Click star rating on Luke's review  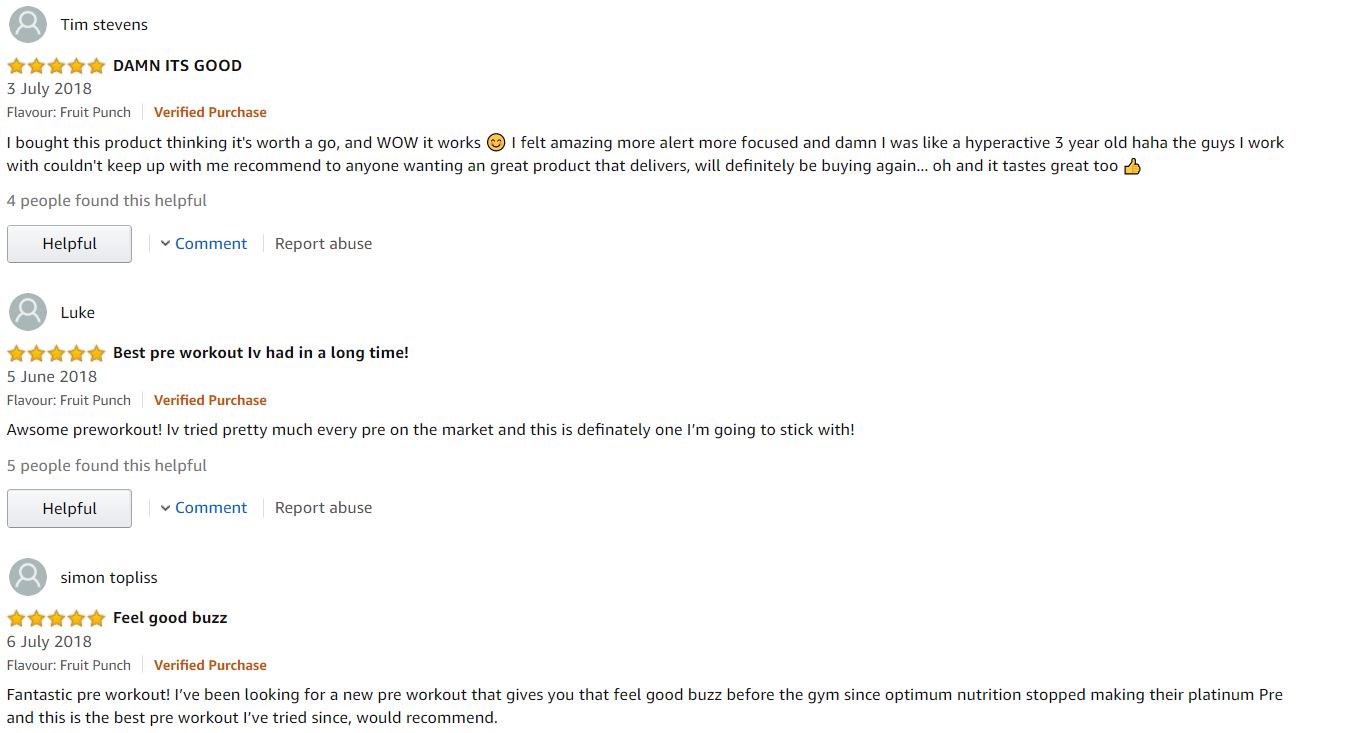(56, 353)
